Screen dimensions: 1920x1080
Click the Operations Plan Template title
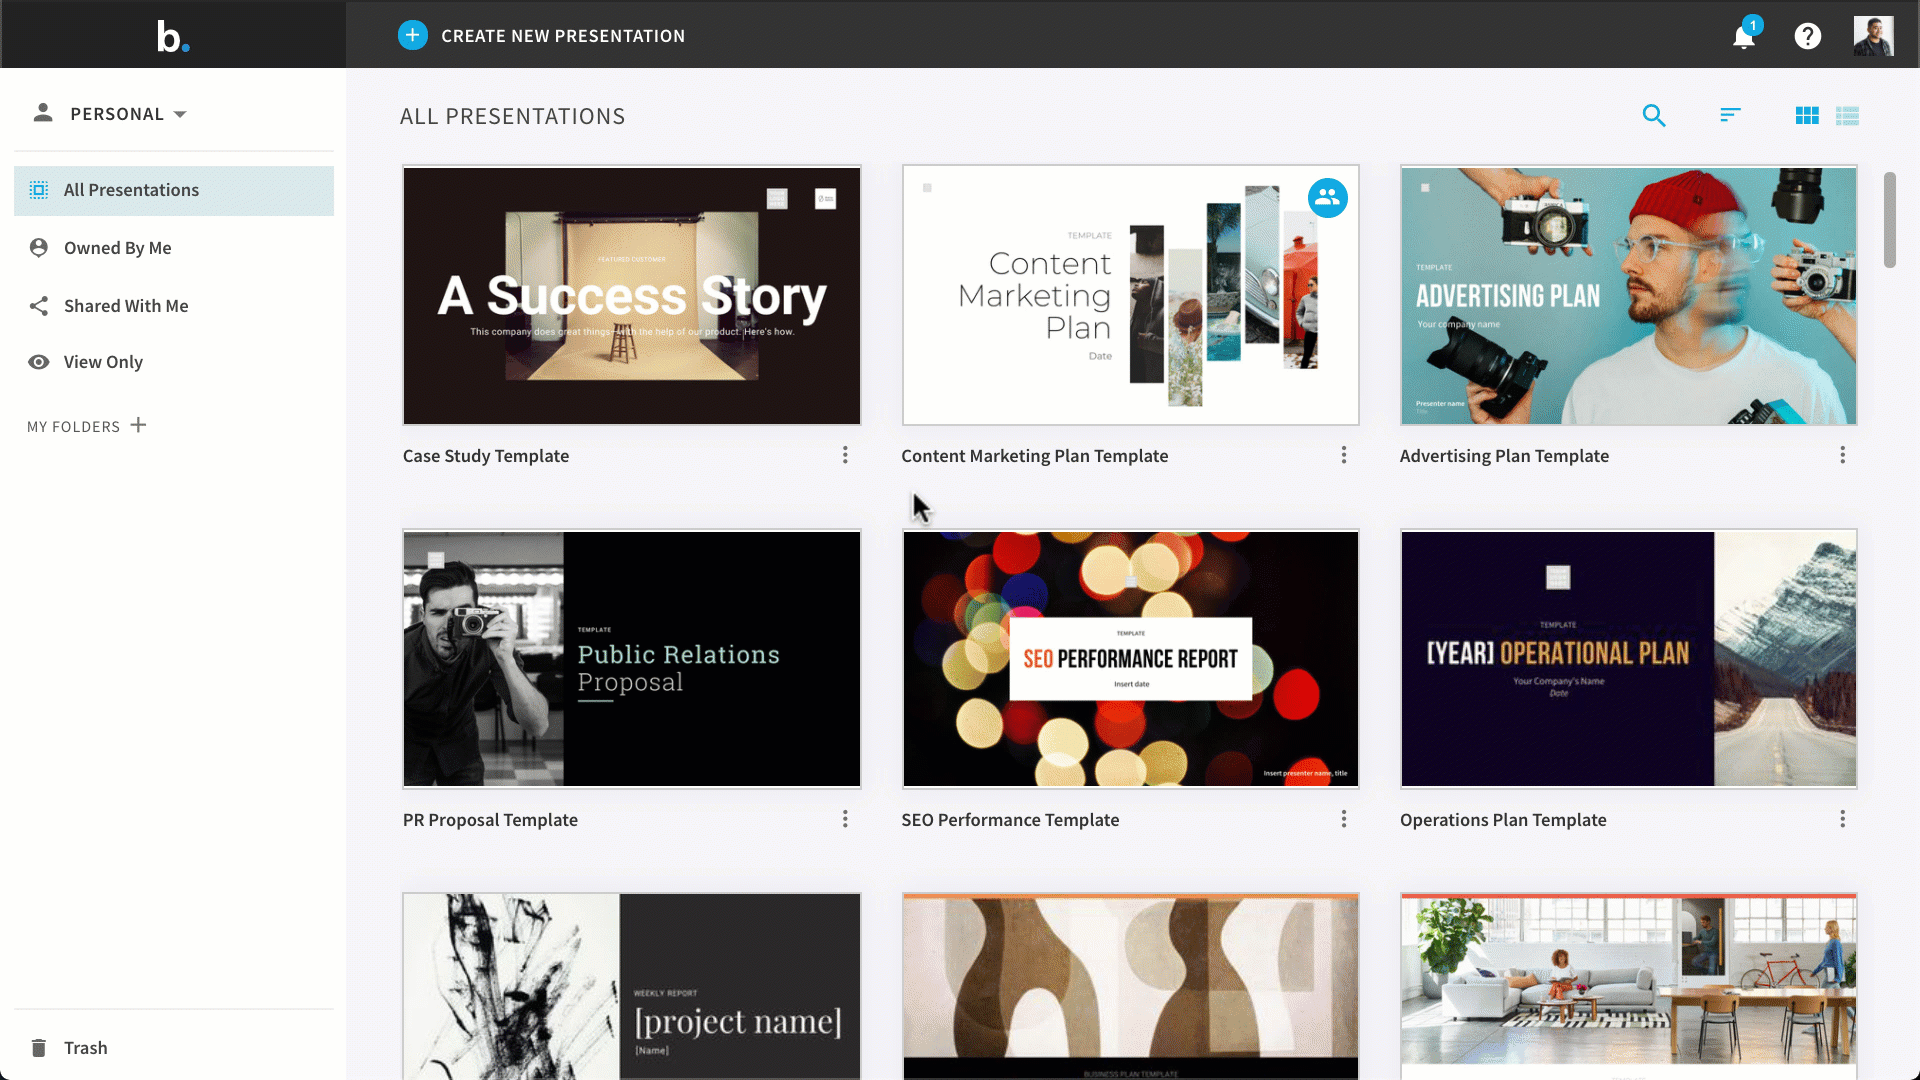[1503, 820]
